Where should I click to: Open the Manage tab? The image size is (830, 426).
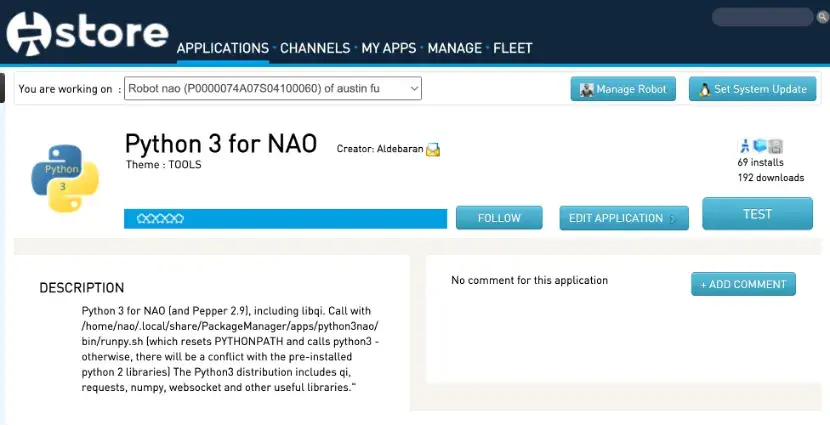tap(455, 48)
